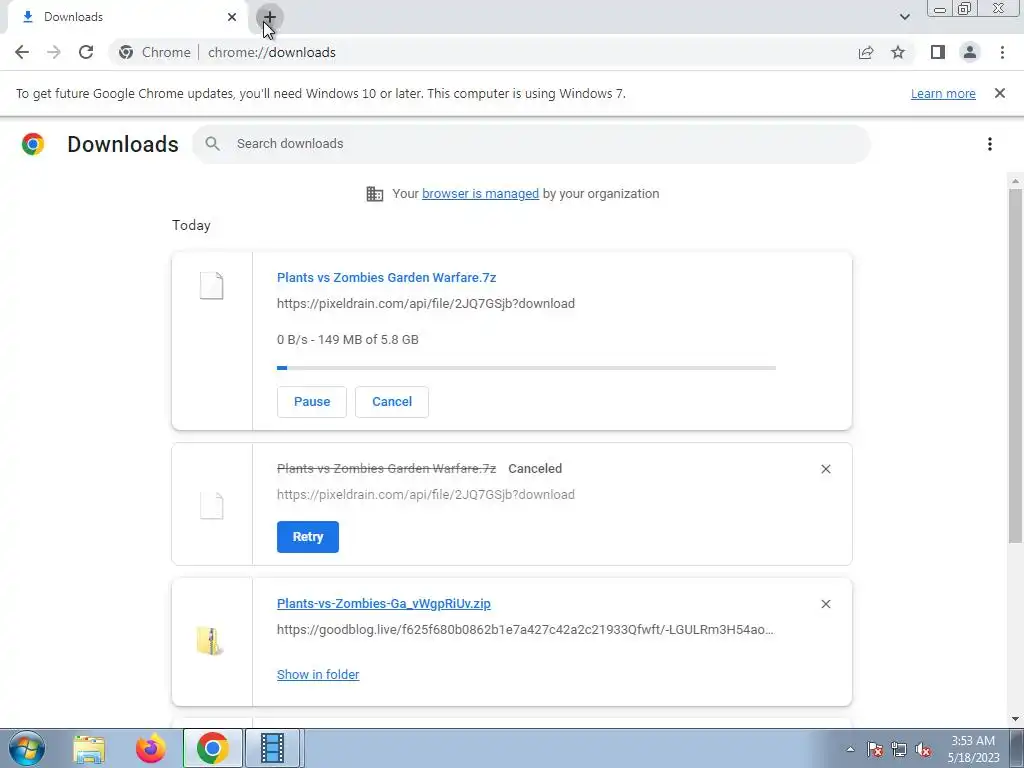Remove the canceled download from list

coord(825,469)
